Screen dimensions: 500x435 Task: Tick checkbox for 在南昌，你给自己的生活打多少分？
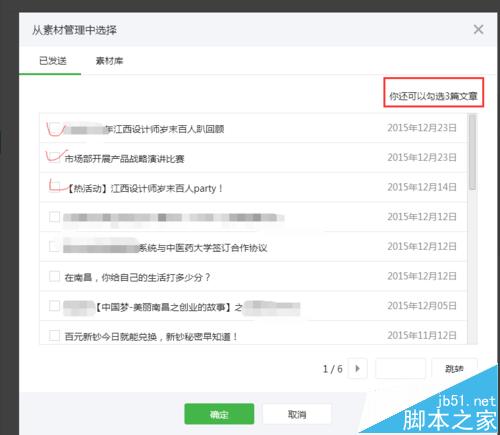[54, 276]
